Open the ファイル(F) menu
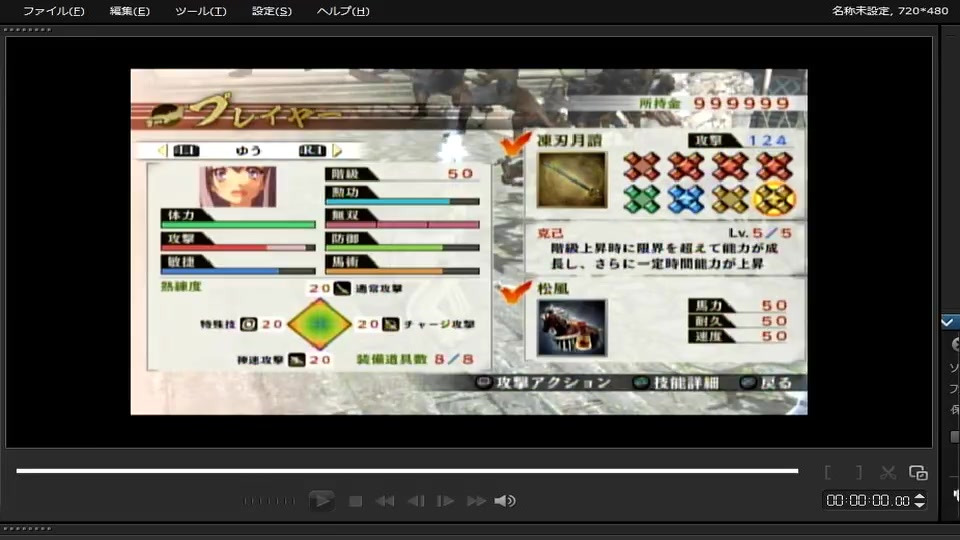 53,11
